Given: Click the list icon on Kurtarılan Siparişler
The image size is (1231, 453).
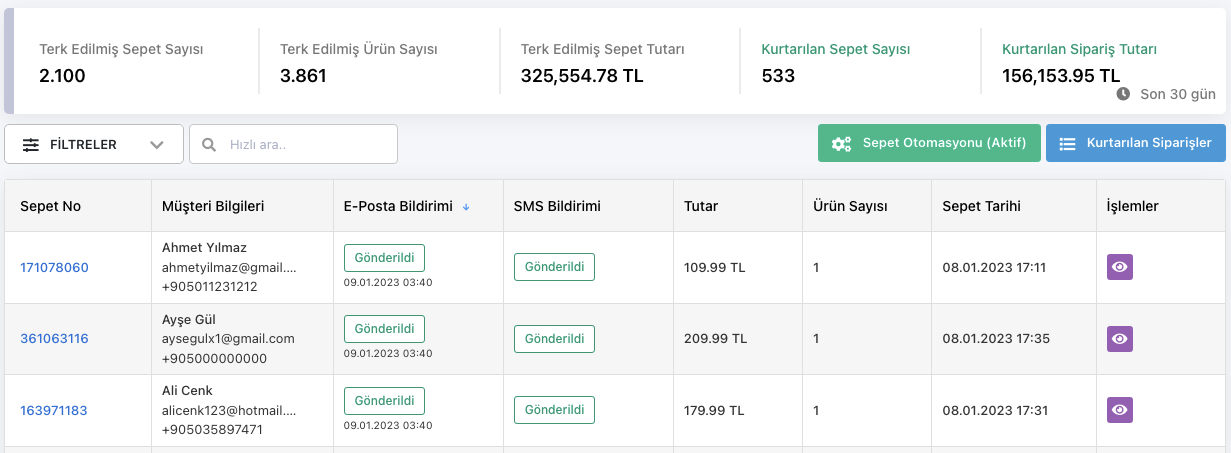Looking at the screenshot, I should [x=1067, y=143].
